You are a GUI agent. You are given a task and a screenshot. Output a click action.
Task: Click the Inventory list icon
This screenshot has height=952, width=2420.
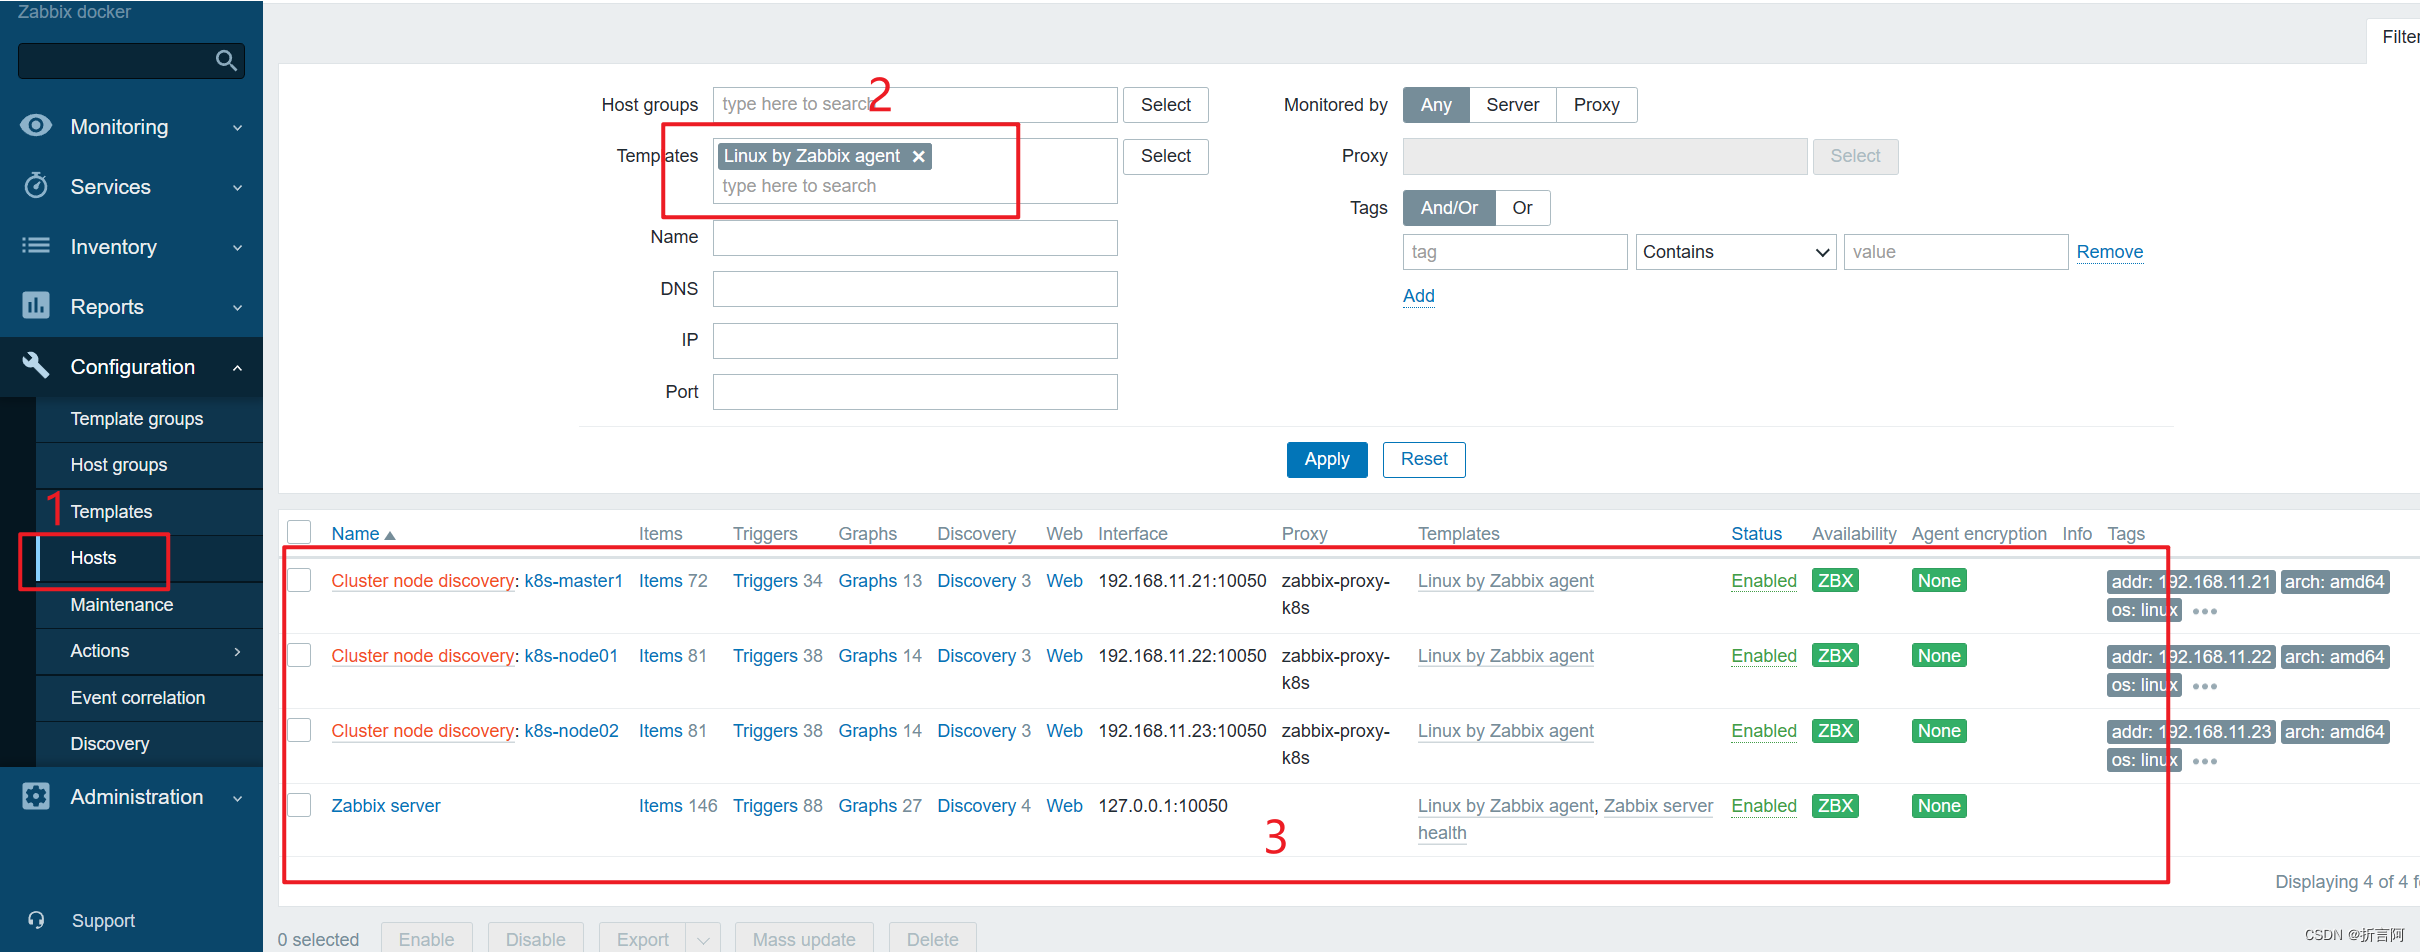(x=36, y=246)
